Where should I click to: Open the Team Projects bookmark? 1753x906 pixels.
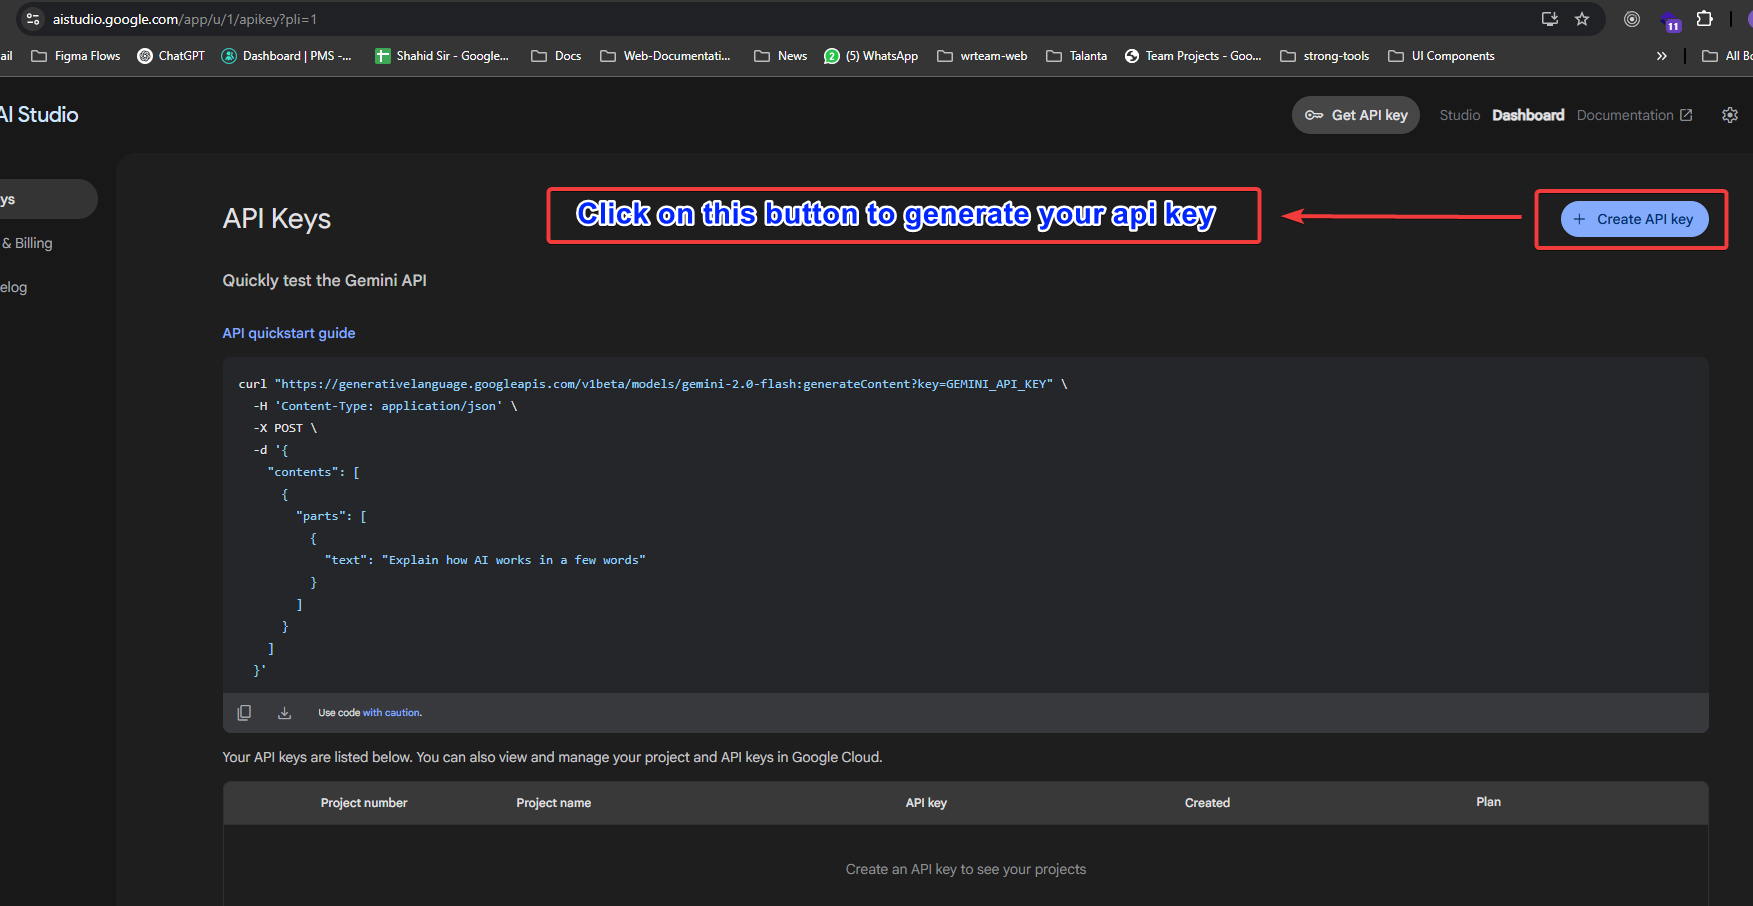pos(1193,56)
